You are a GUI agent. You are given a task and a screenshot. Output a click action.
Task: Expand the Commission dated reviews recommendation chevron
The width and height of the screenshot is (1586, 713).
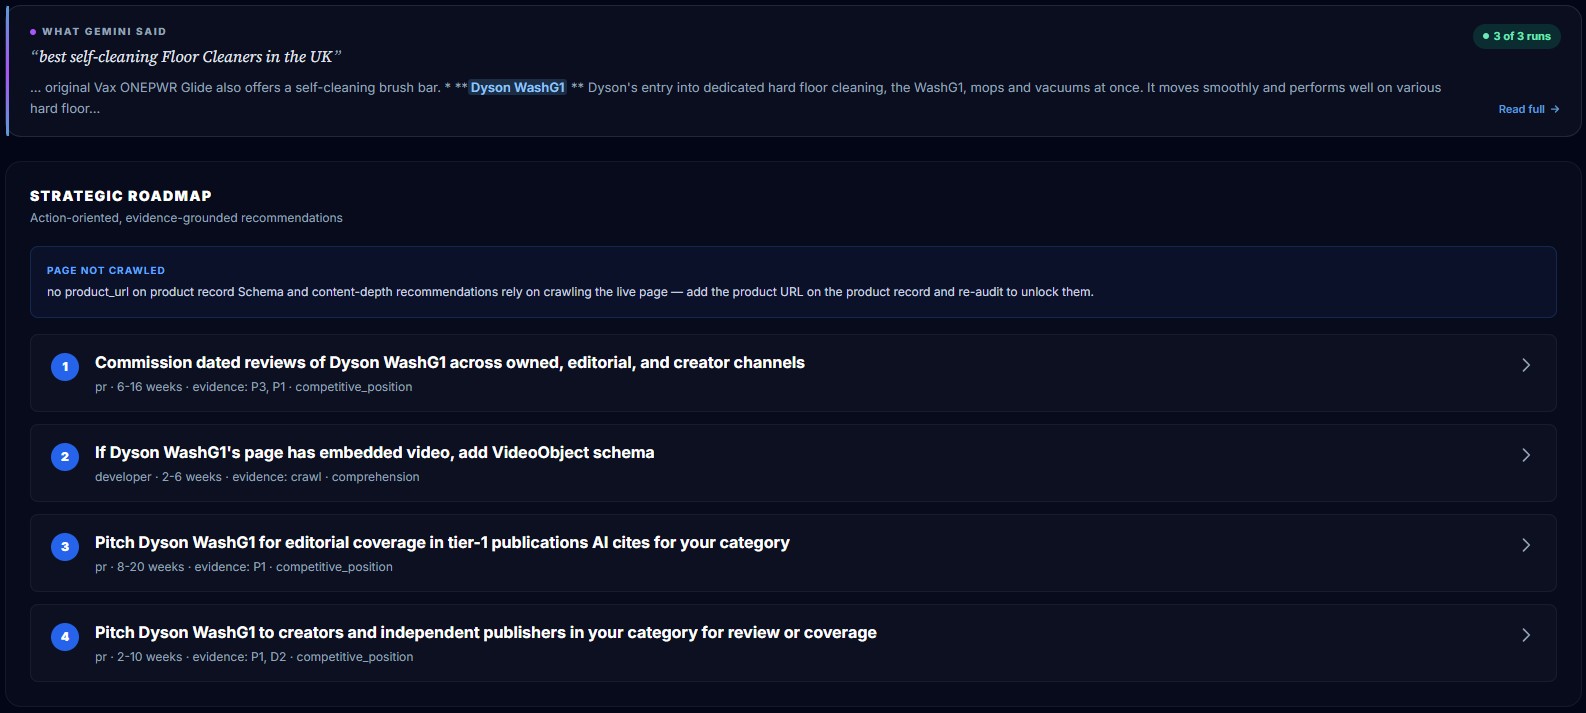pyautogui.click(x=1526, y=365)
